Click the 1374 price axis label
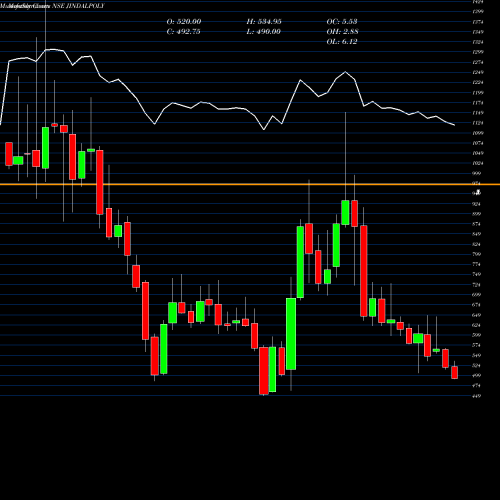The height and width of the screenshot is (500, 500). click(x=478, y=22)
